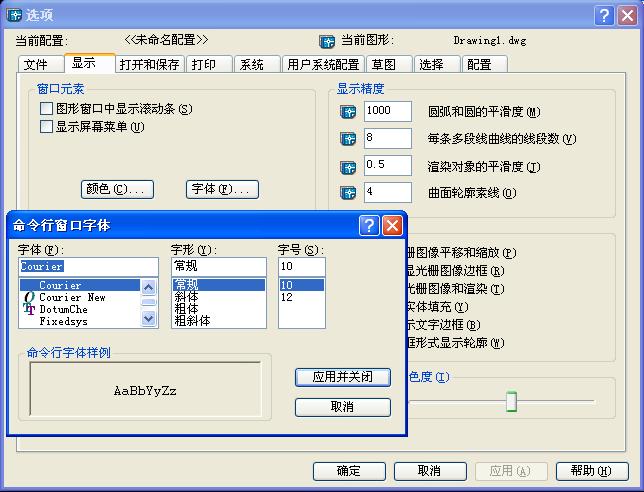Click drawing icon beside 渲染对象的平滑度 field
Image resolution: width=644 pixels, height=492 pixels.
click(x=348, y=167)
